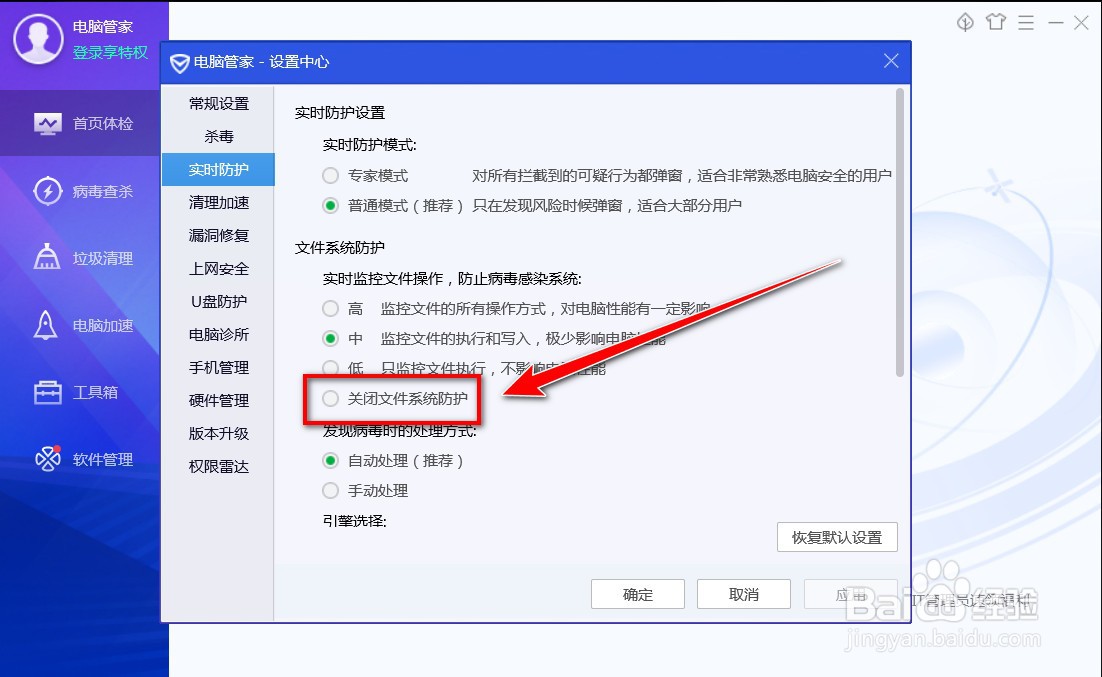This screenshot has width=1102, height=677.
Task: Click 实时防护设置 section heading
Action: (x=339, y=112)
